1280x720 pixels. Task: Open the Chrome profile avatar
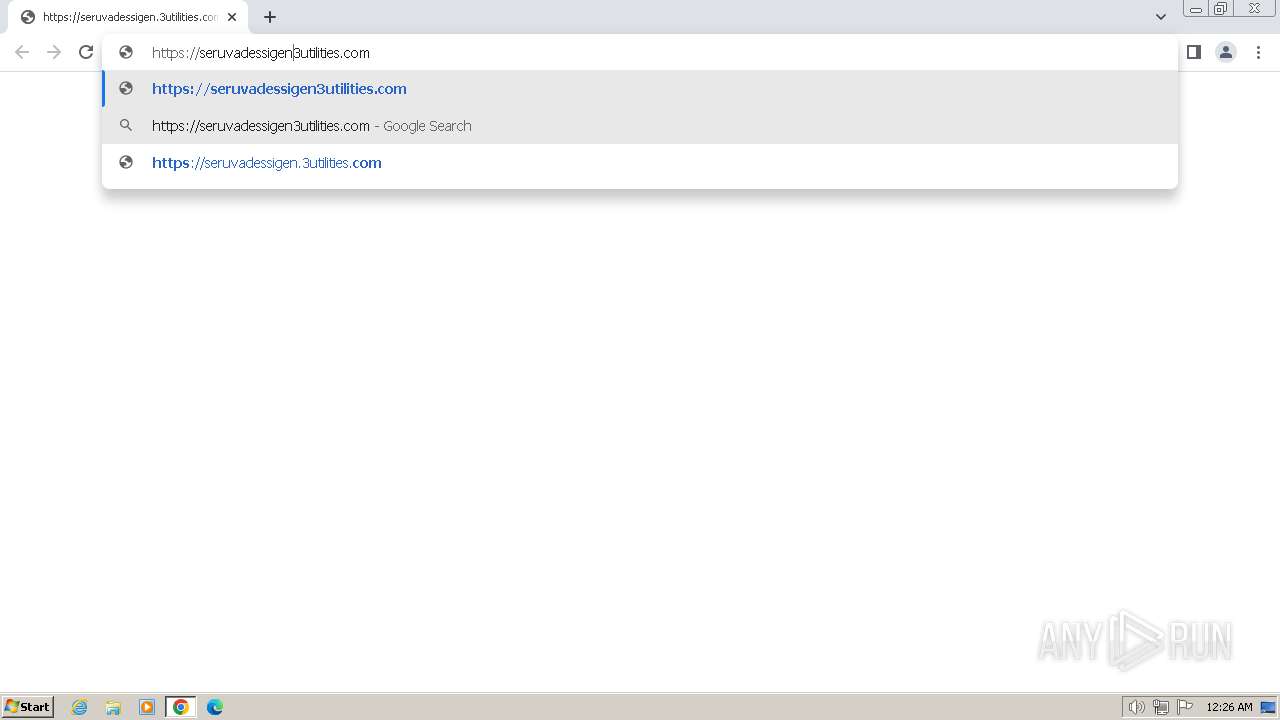click(x=1226, y=52)
